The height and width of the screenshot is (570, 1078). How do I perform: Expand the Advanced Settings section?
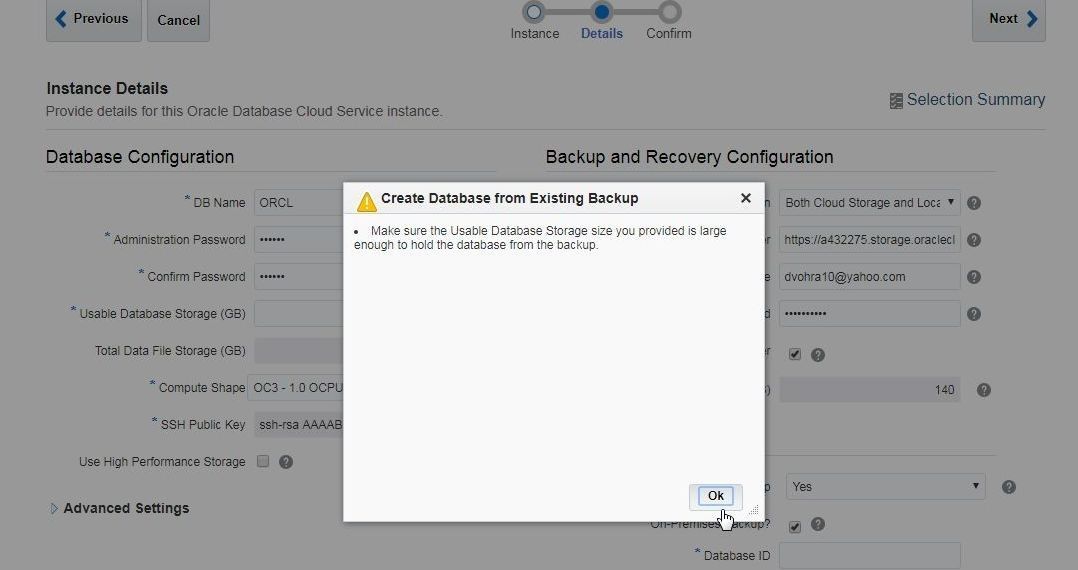[x=119, y=508]
